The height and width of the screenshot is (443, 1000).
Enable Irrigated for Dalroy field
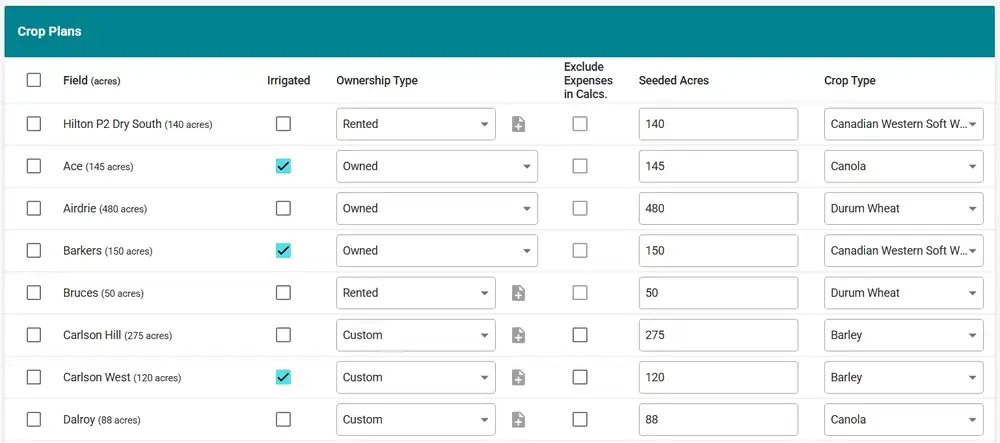283,419
